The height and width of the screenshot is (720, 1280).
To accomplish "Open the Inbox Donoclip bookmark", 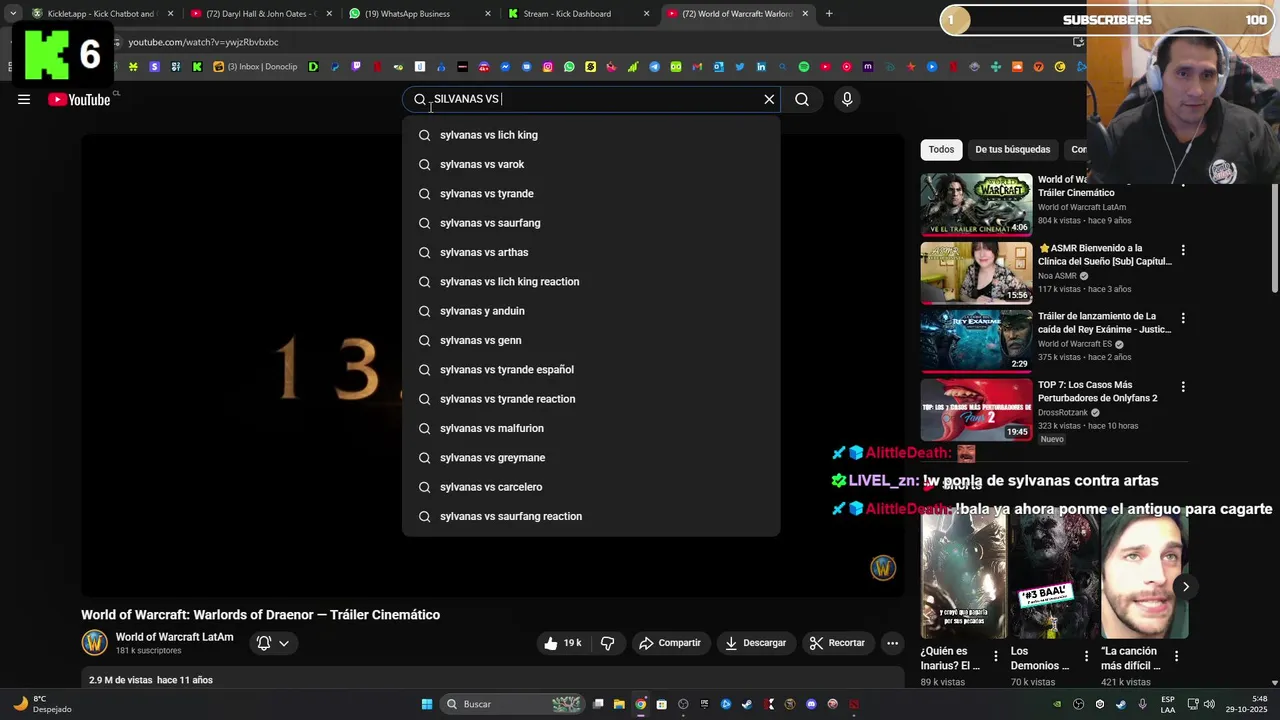I will 256,67.
